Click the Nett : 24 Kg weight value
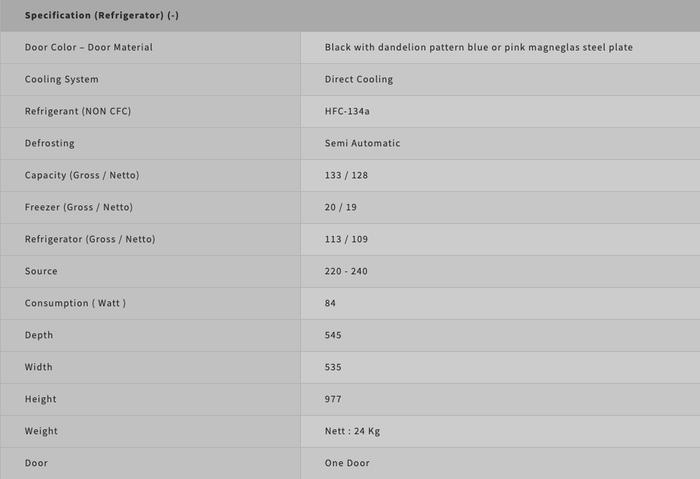Image resolution: width=700 pixels, height=479 pixels. [x=352, y=431]
